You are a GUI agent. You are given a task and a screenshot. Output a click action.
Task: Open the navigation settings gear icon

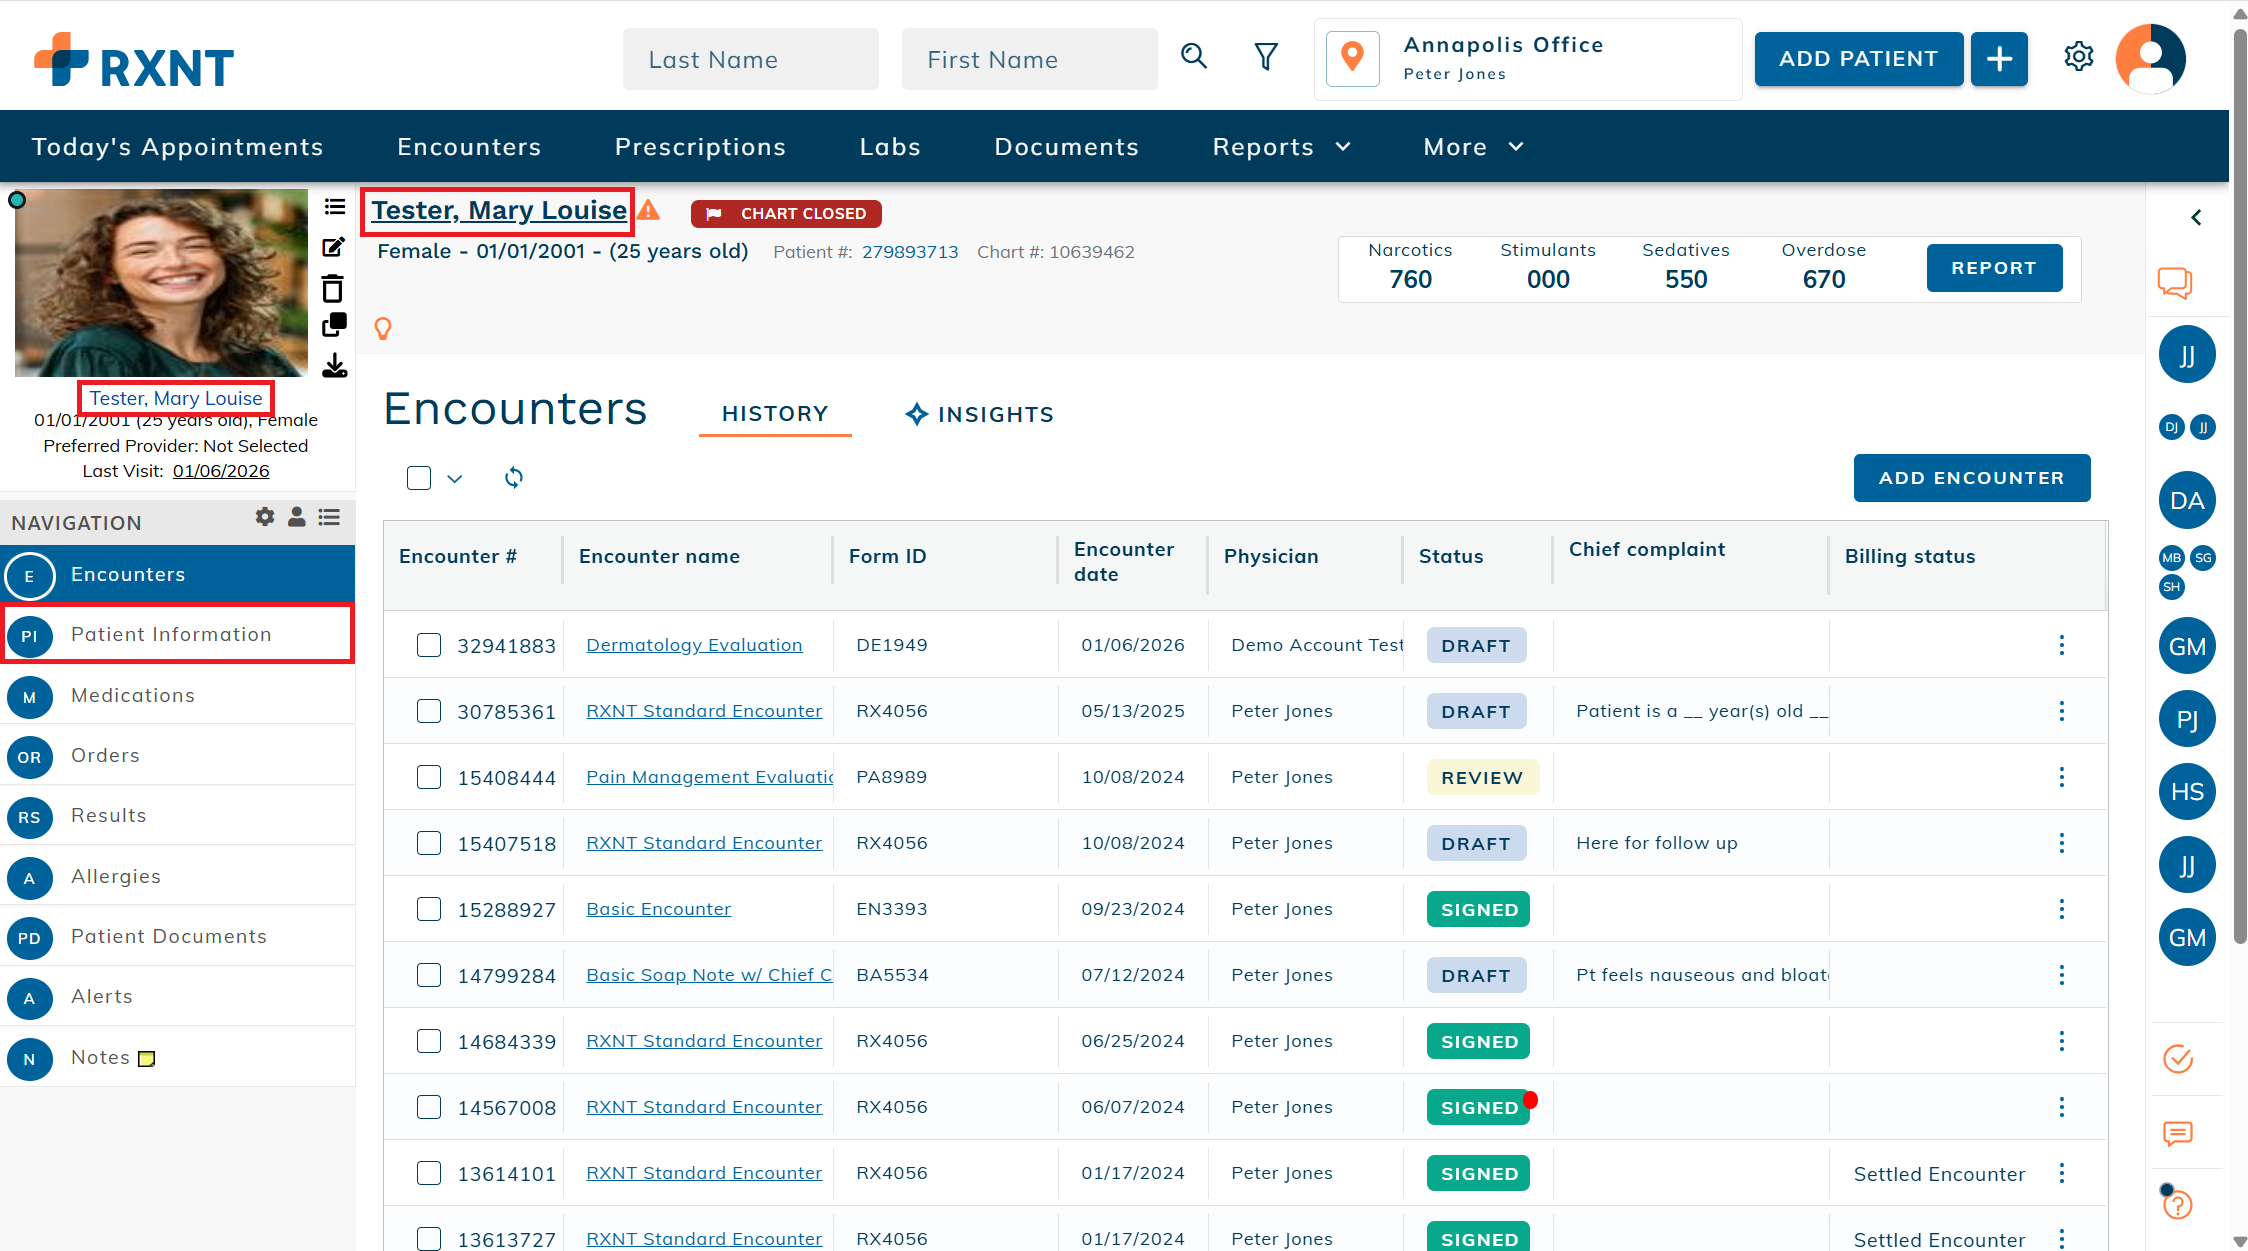coord(265,517)
